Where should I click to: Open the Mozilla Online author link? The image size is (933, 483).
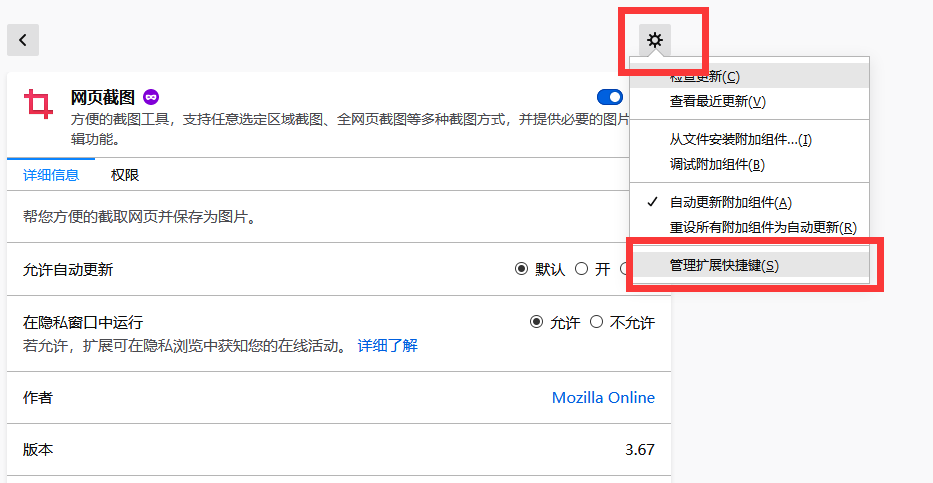tap(603, 397)
